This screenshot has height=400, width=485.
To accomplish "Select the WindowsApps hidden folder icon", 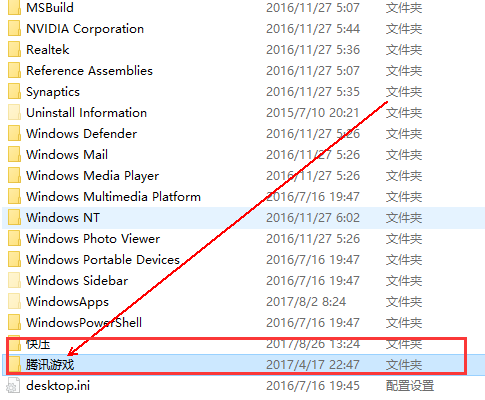I will 14,302.
